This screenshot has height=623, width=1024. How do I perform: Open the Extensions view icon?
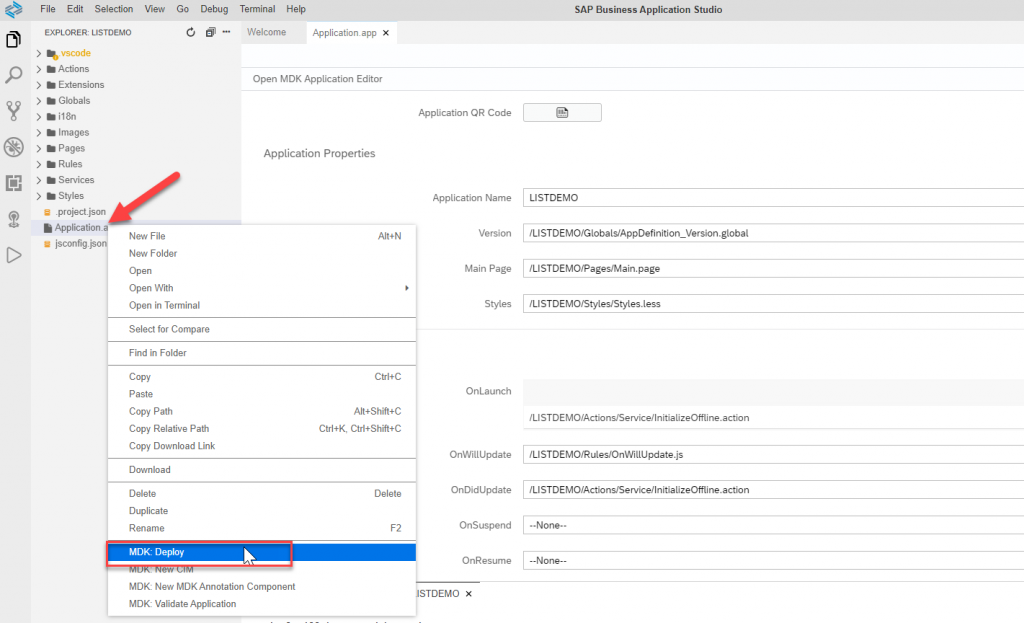[x=13, y=183]
